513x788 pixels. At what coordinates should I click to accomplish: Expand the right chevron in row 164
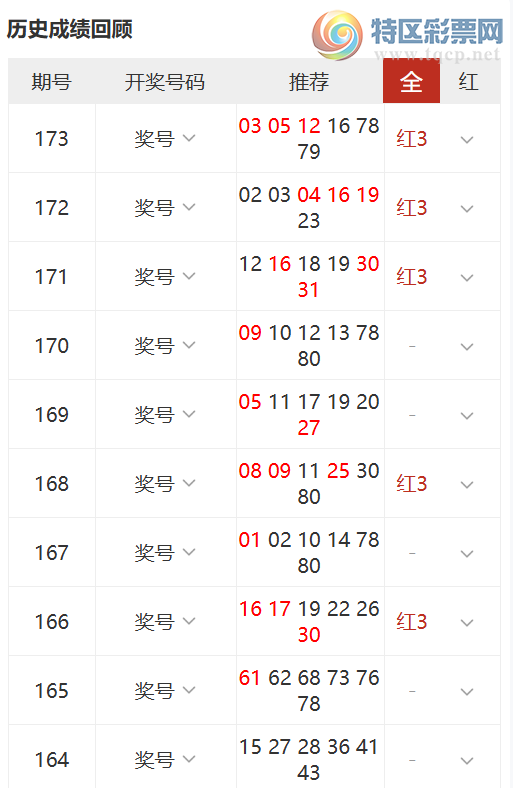pyautogui.click(x=467, y=761)
